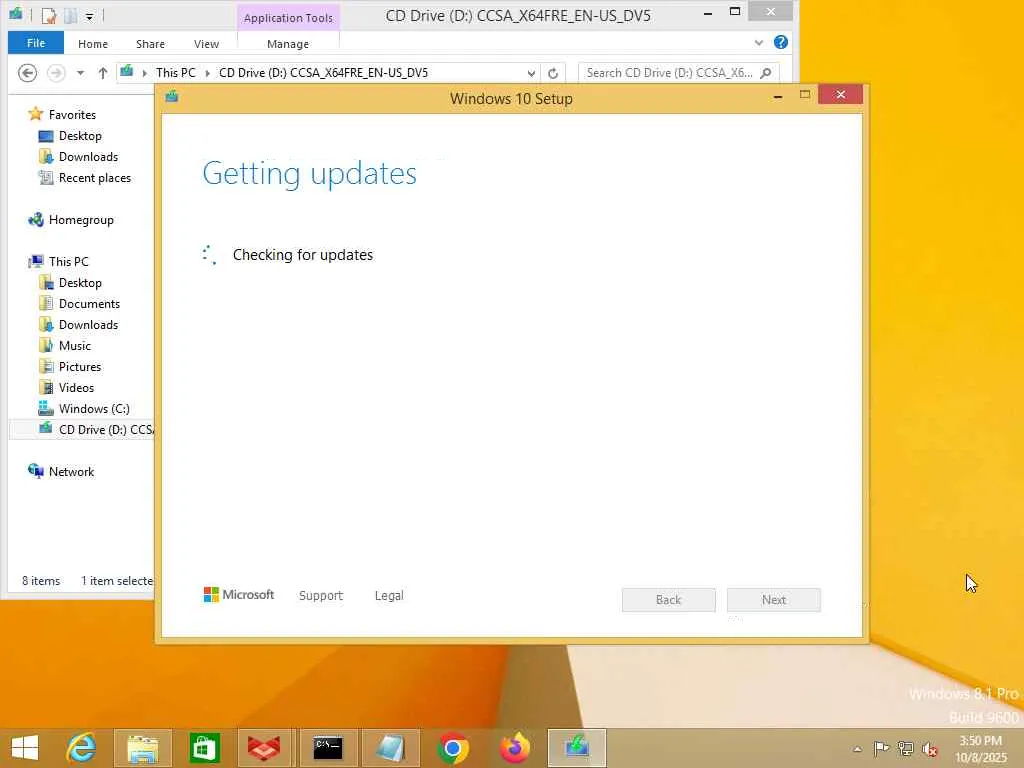
Task: Select Favorites in the navigation pane
Action: pyautogui.click(x=72, y=114)
